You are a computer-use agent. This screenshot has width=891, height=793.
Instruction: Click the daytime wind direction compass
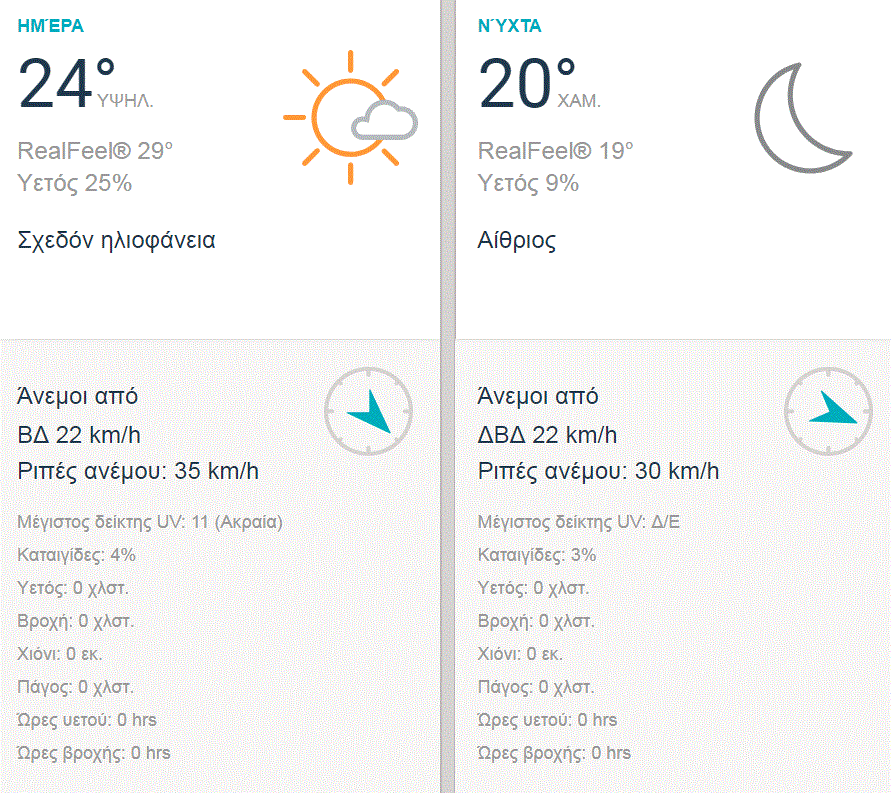[x=368, y=410]
